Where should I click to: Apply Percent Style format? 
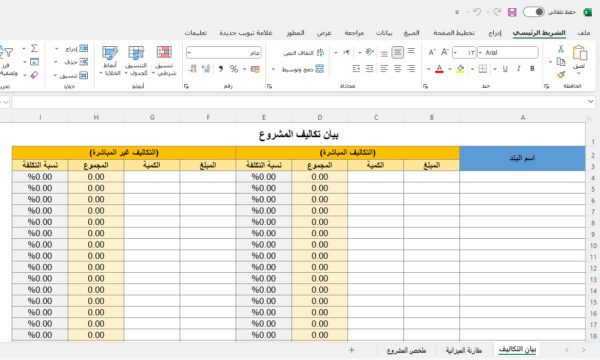point(234,69)
